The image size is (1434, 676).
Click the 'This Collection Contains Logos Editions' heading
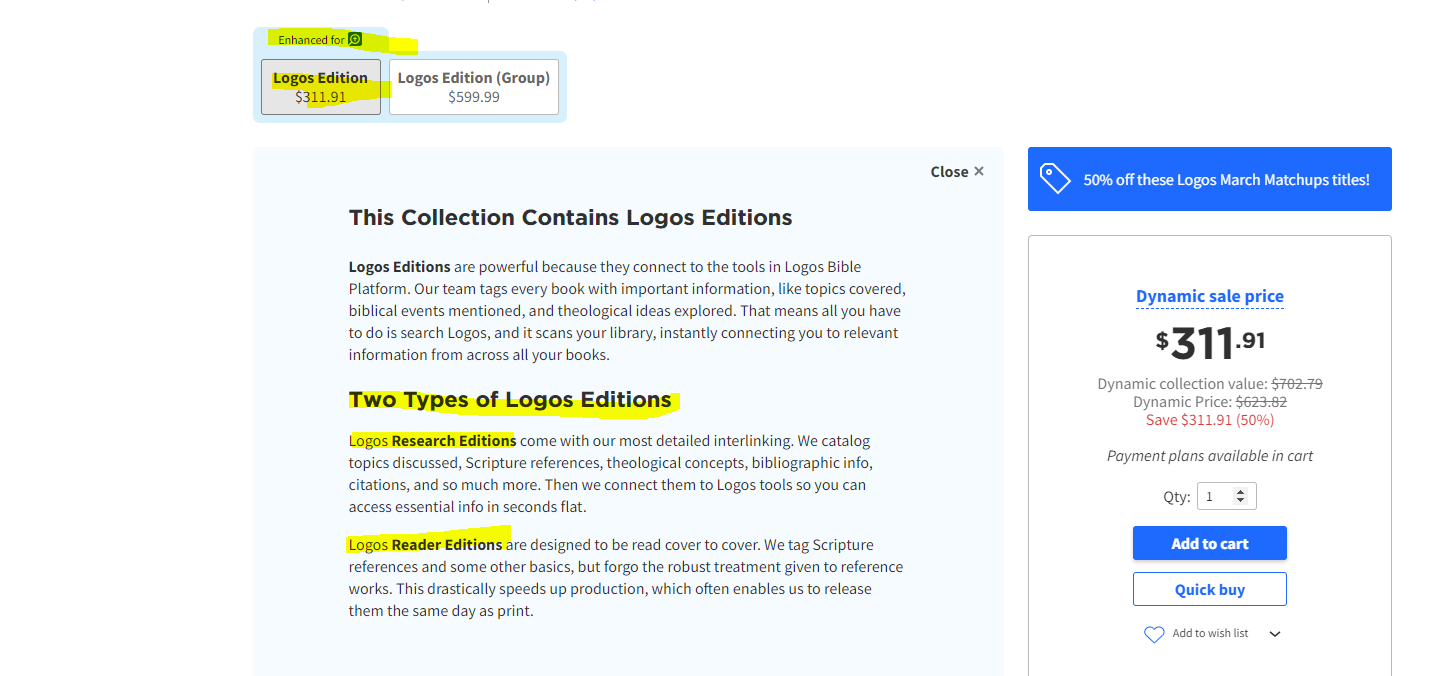point(570,218)
